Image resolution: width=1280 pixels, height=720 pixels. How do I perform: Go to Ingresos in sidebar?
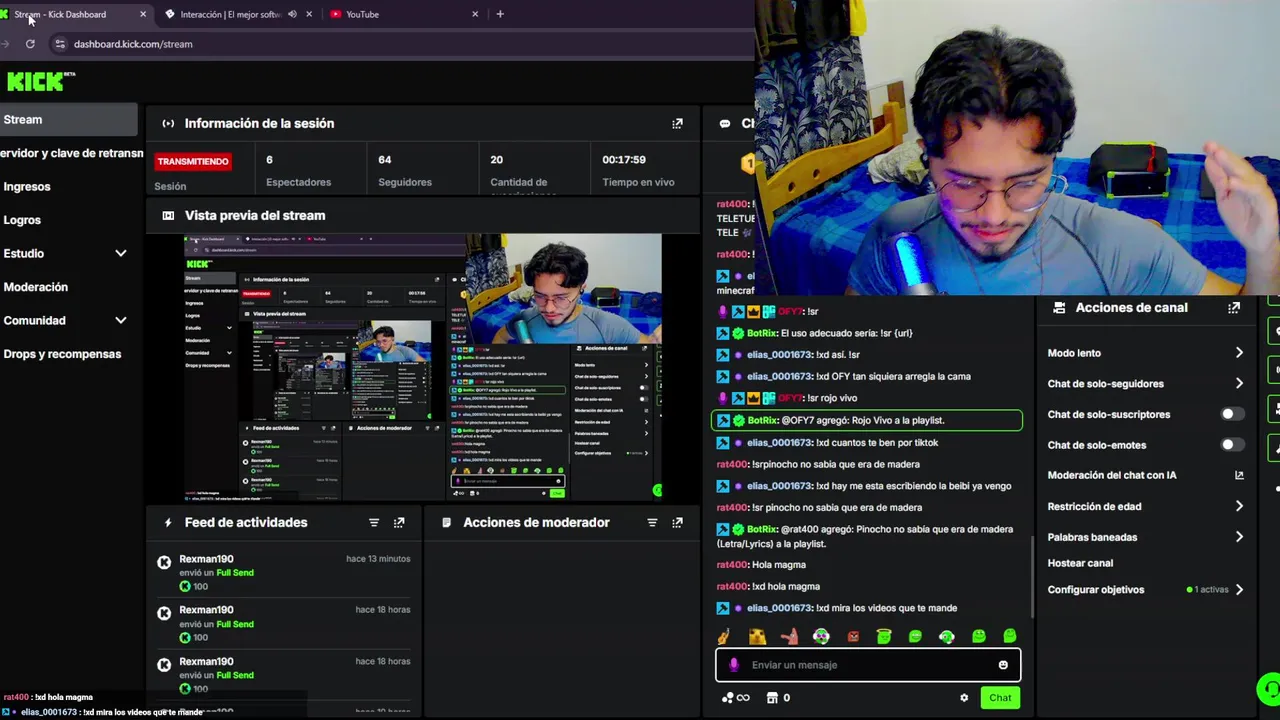[27, 187]
